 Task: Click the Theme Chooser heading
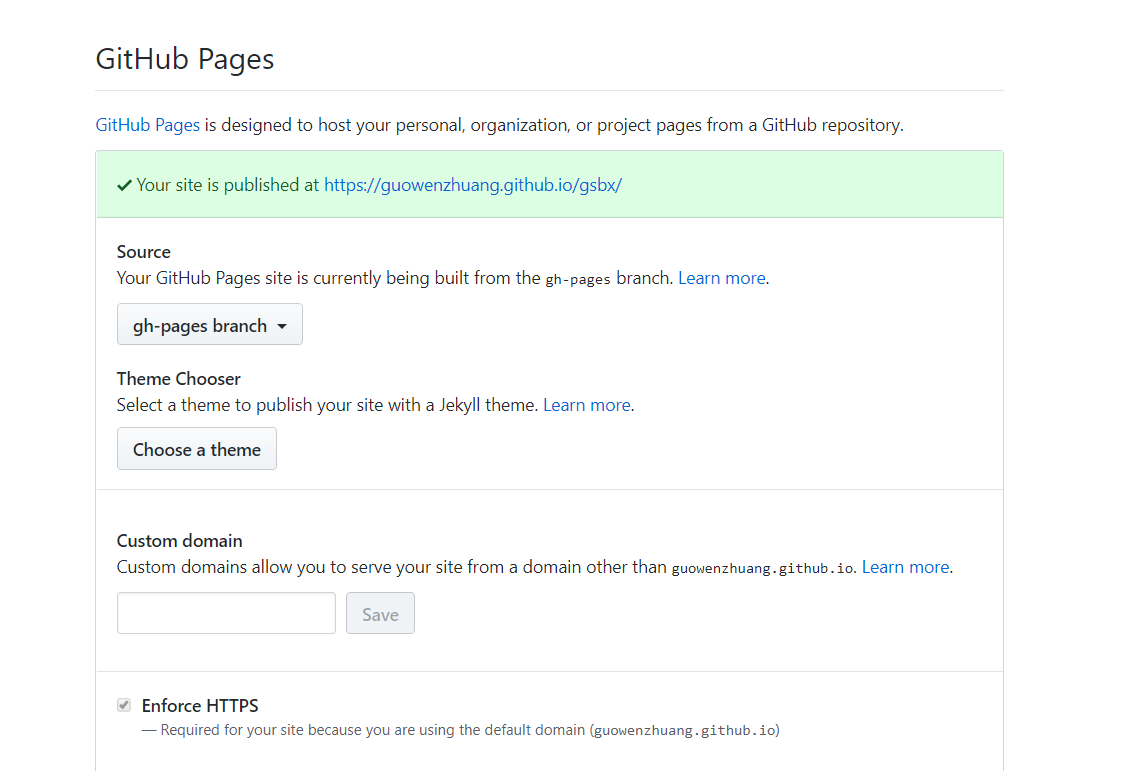tap(178, 379)
